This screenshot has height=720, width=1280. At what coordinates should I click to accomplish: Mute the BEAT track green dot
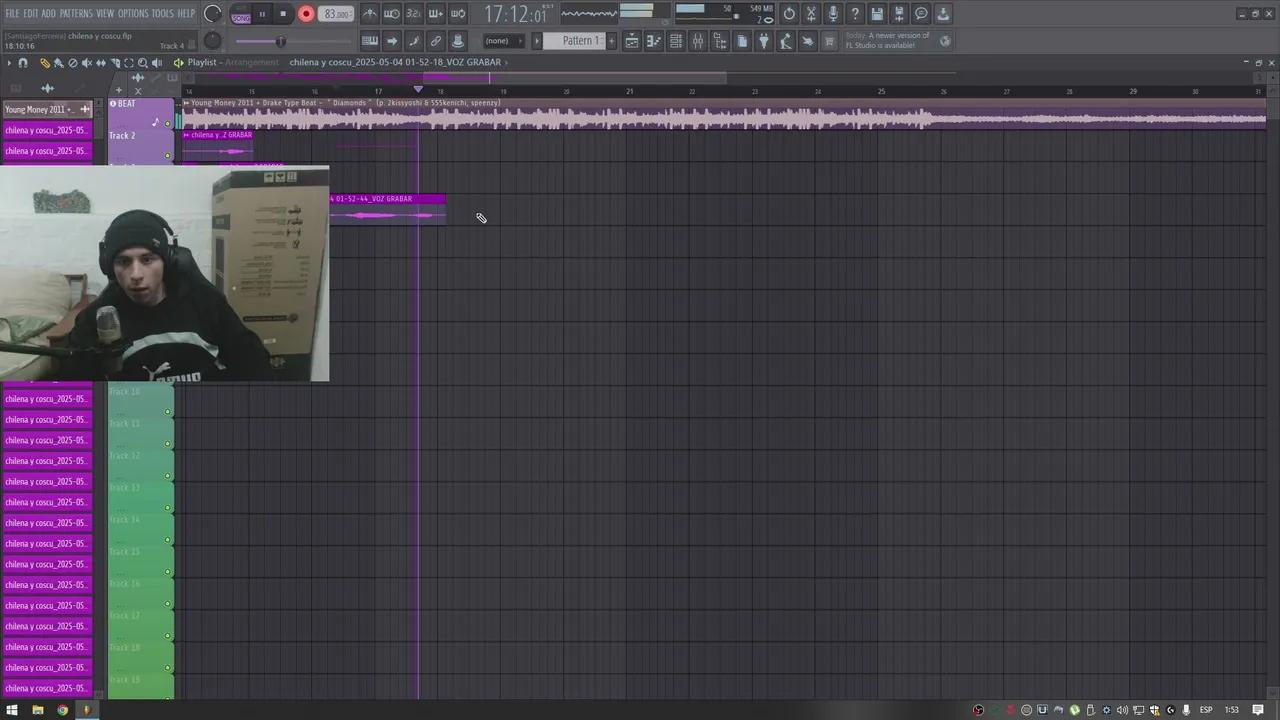[x=168, y=125]
